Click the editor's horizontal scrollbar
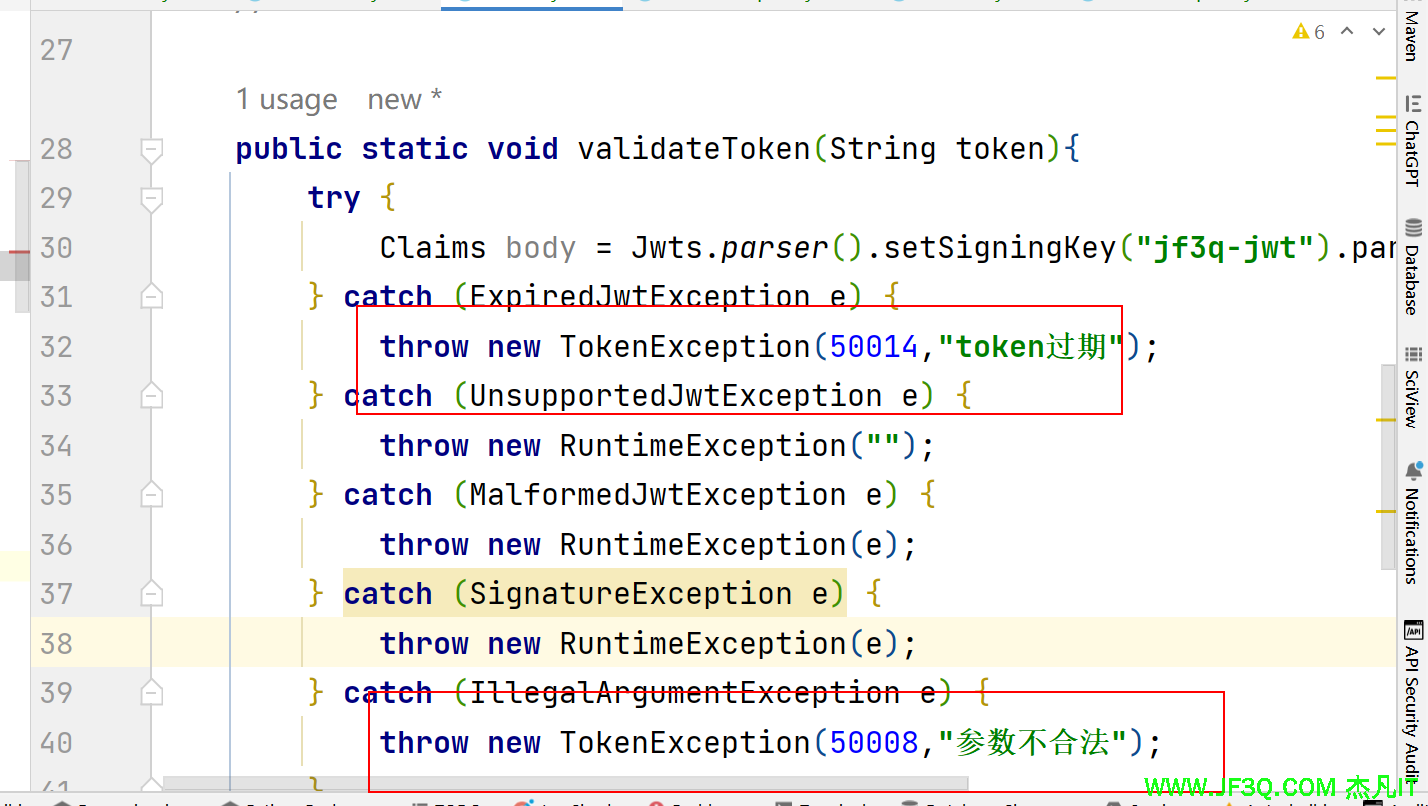 click(565, 781)
